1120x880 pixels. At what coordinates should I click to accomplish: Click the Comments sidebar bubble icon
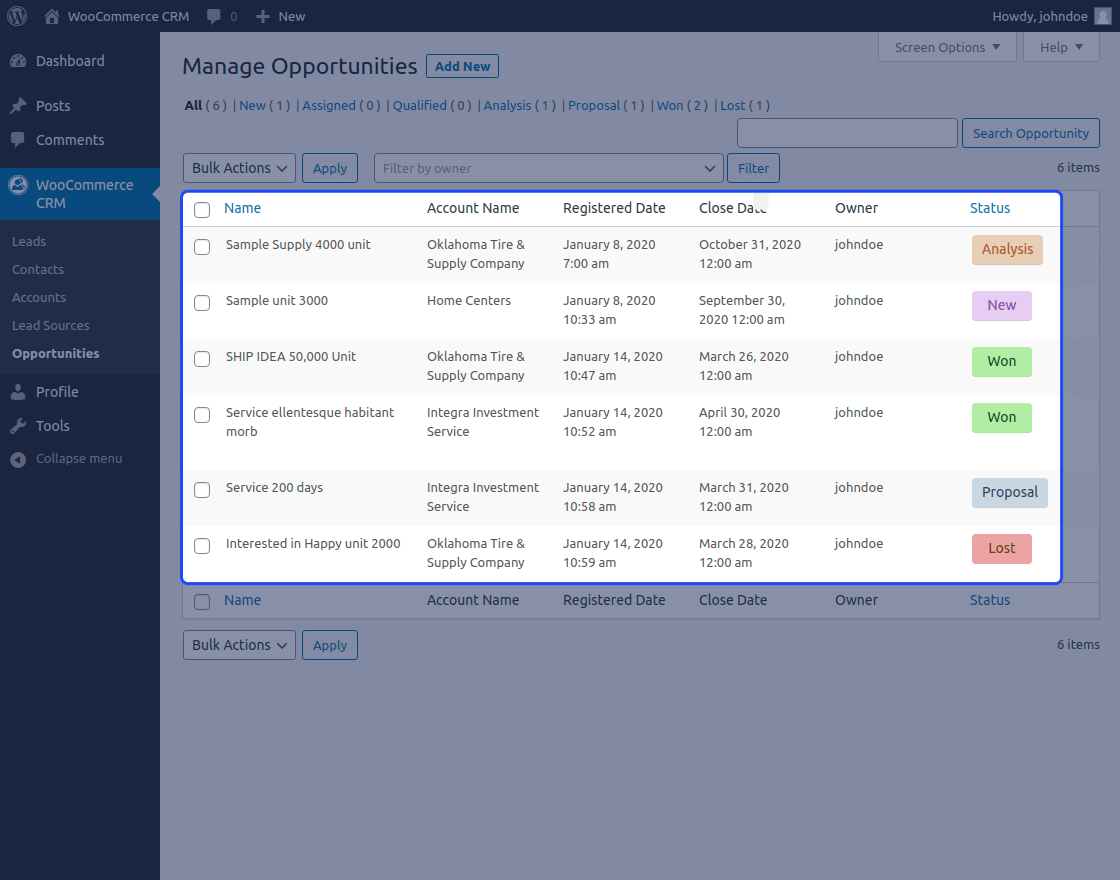pos(18,140)
